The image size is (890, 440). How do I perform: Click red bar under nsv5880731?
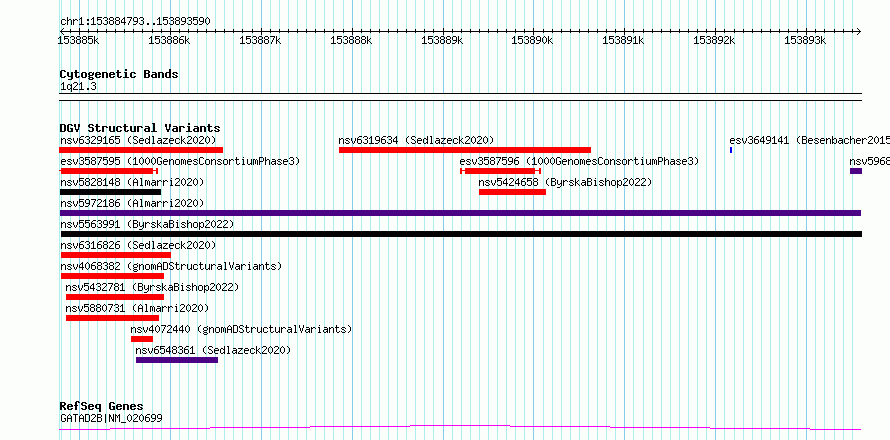coord(112,318)
